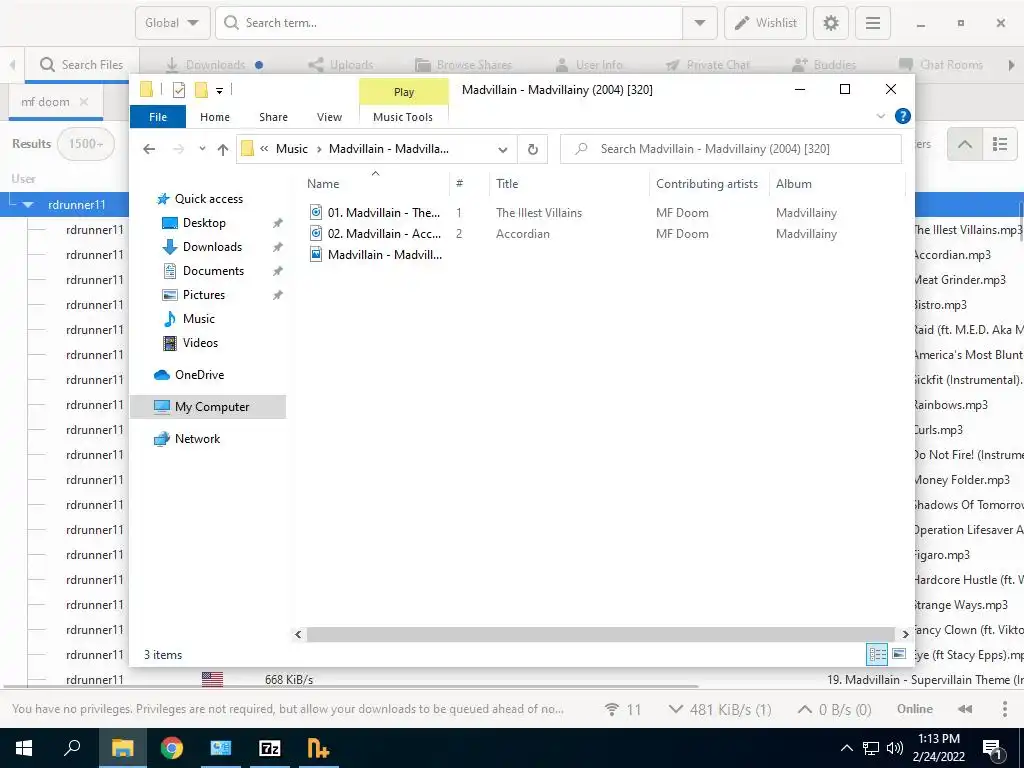Focus the Nicotine+ search term field
Viewport: 1024px width, 768px height.
click(x=449, y=23)
